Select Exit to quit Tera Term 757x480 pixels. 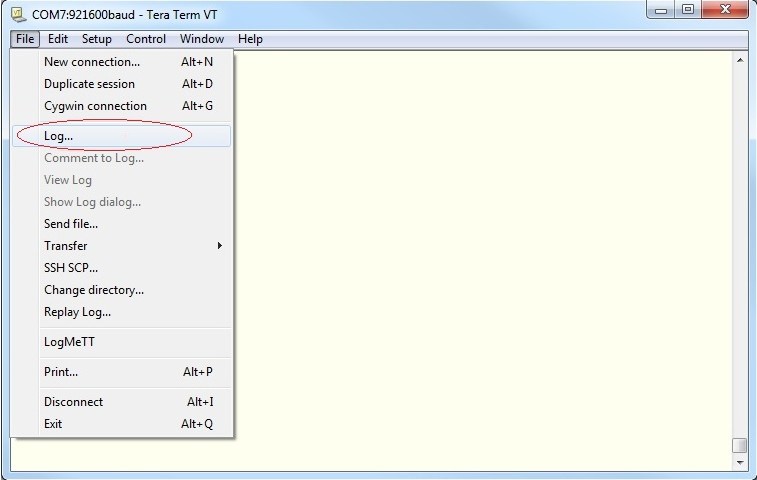coord(121,424)
